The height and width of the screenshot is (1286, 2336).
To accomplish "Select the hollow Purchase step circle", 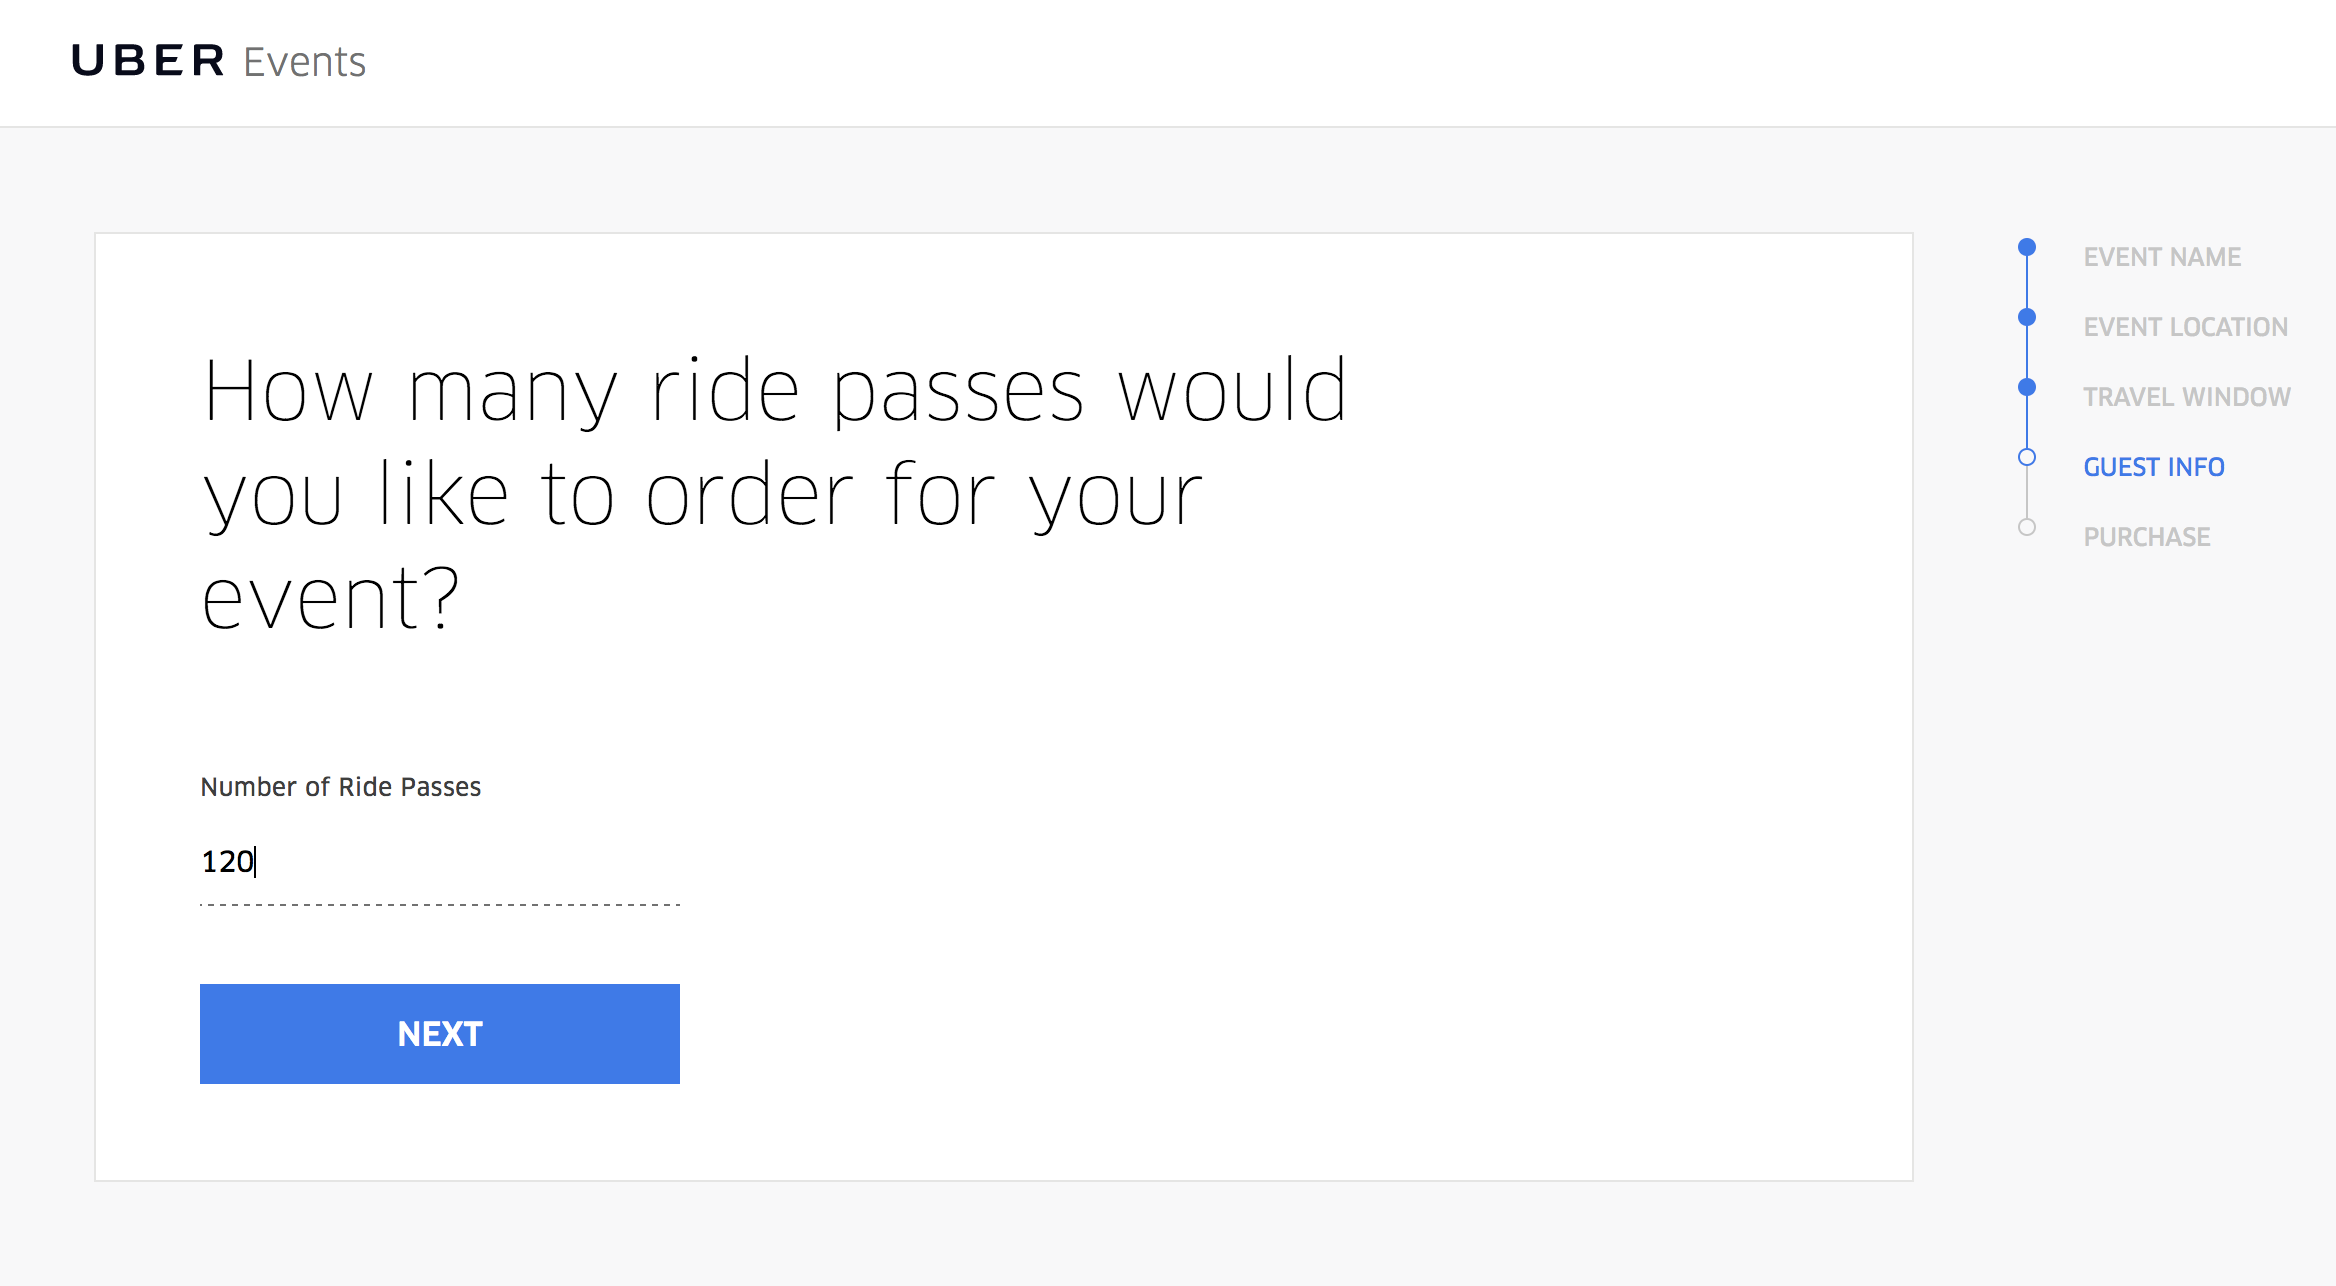I will [x=2026, y=526].
